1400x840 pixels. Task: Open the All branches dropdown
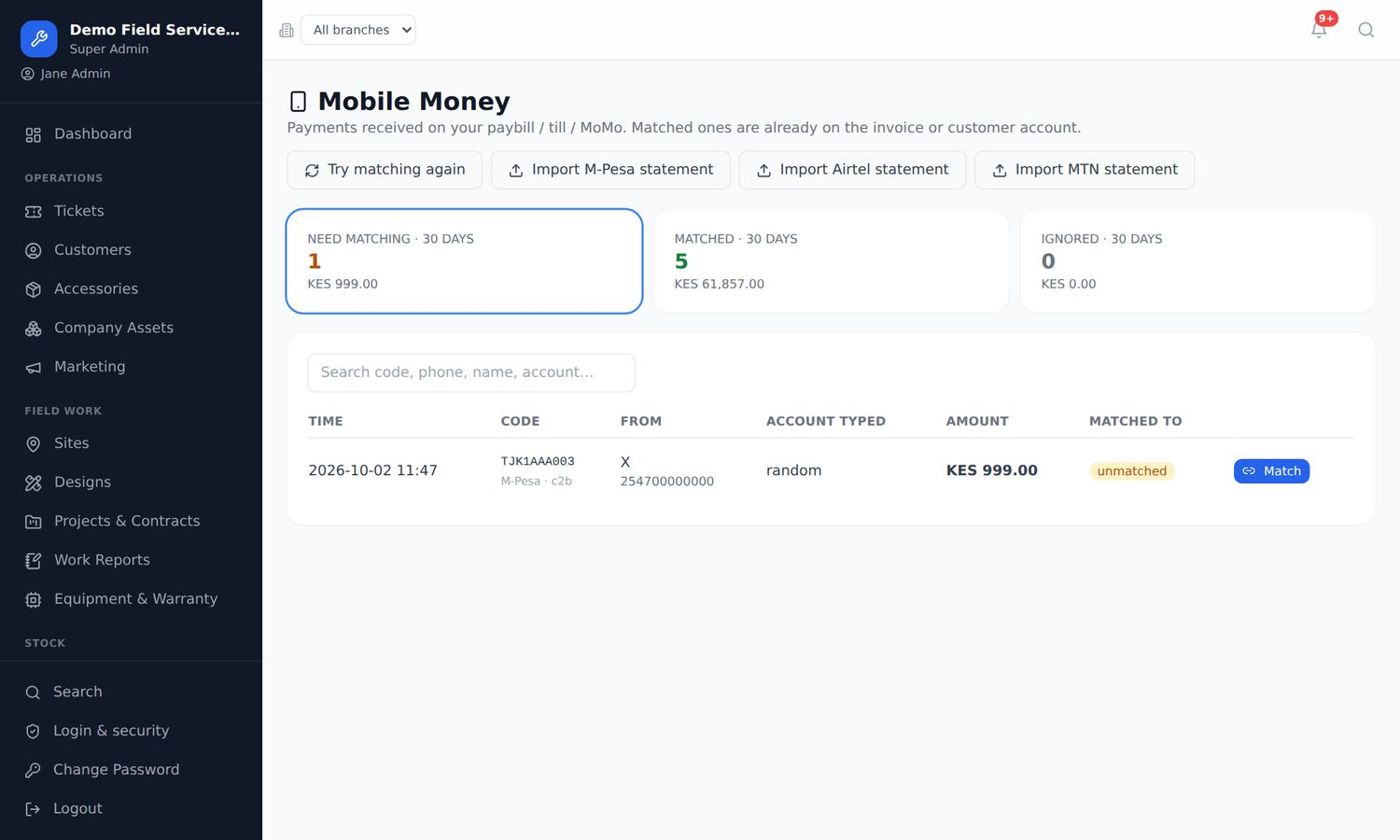358,30
